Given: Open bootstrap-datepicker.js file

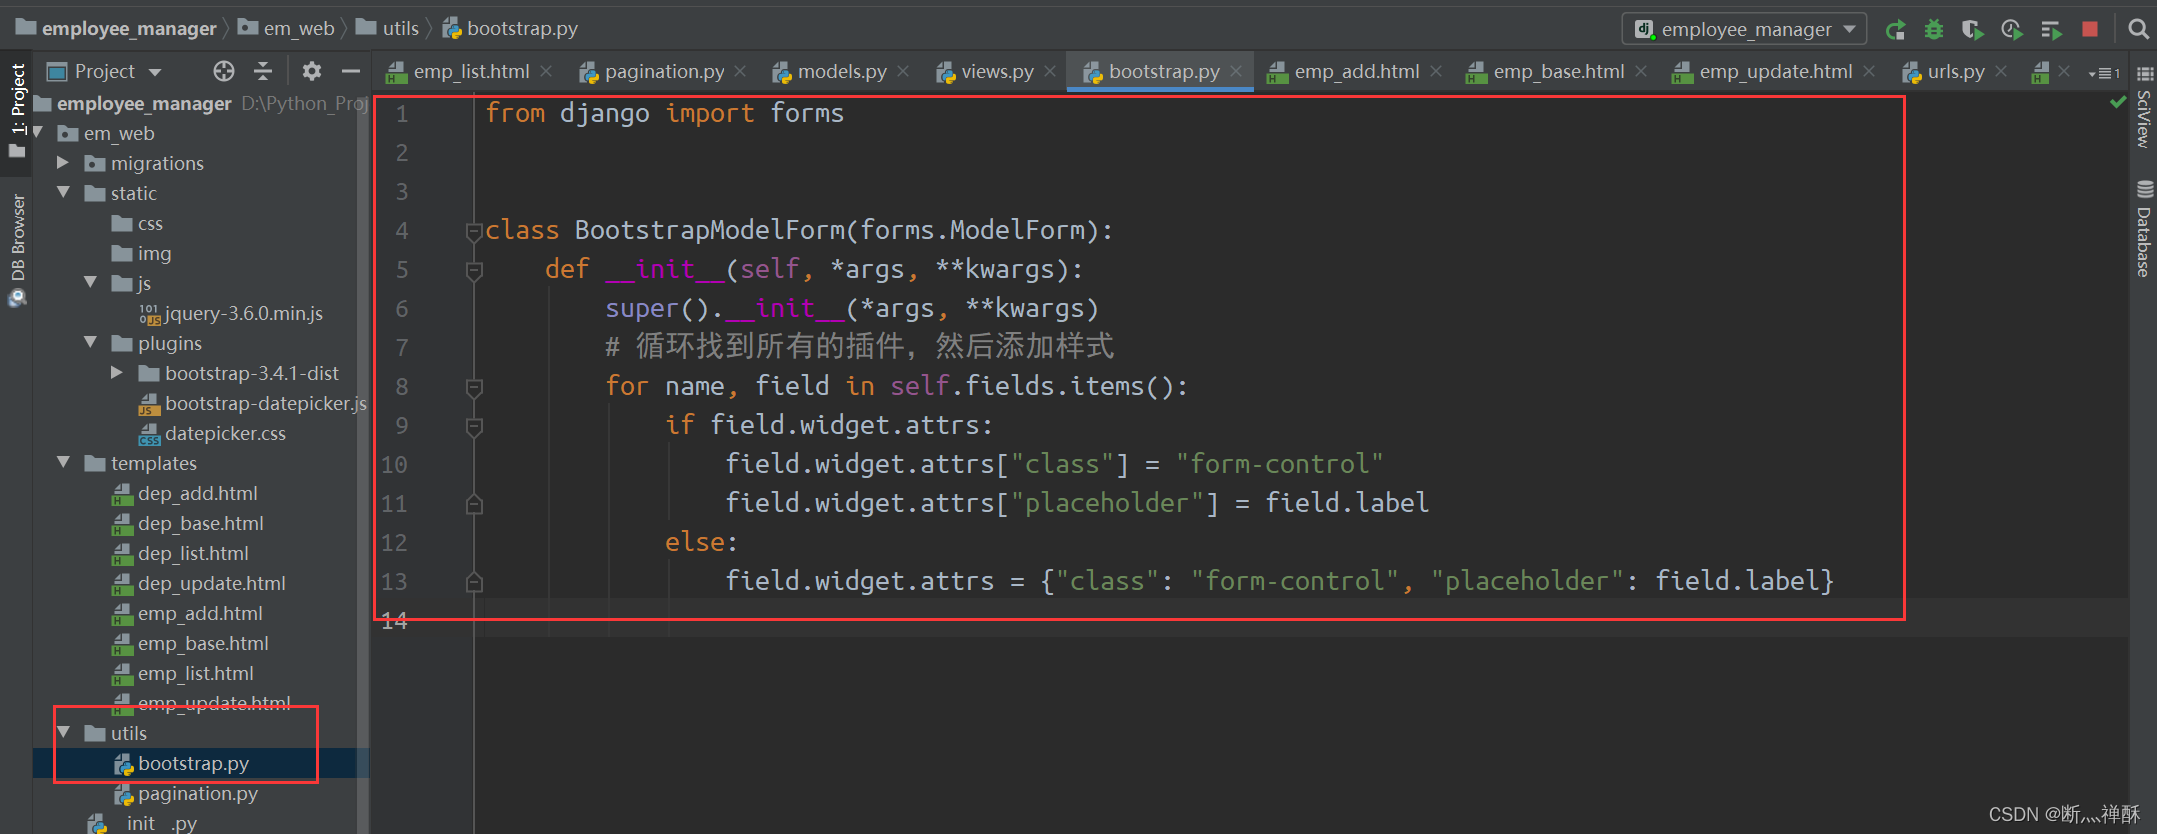Looking at the screenshot, I should (252, 403).
